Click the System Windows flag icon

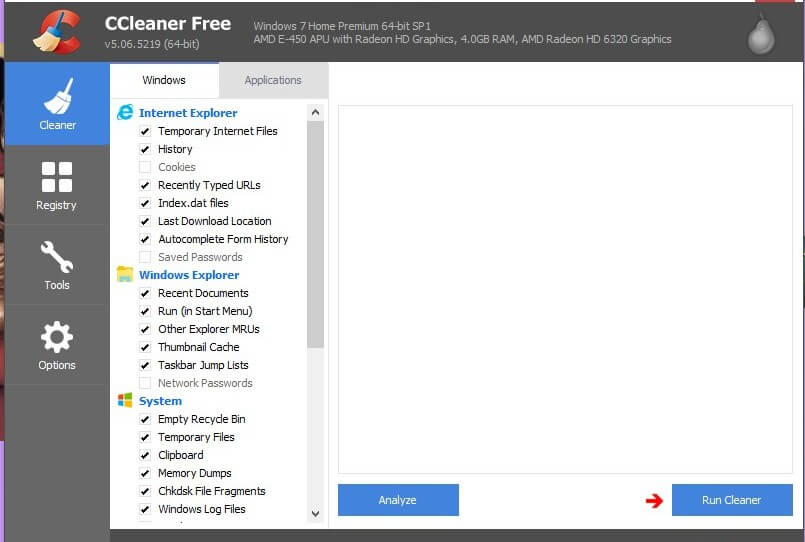click(x=125, y=400)
